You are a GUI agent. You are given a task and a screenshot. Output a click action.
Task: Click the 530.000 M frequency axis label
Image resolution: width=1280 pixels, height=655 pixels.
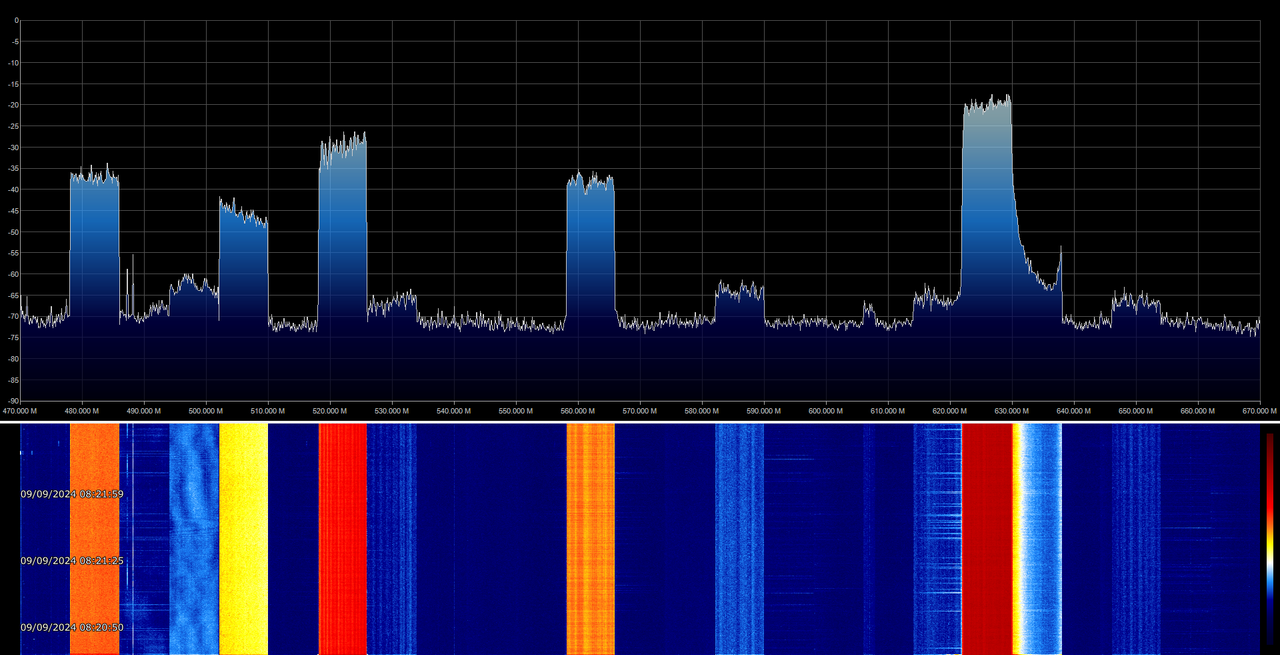point(392,411)
